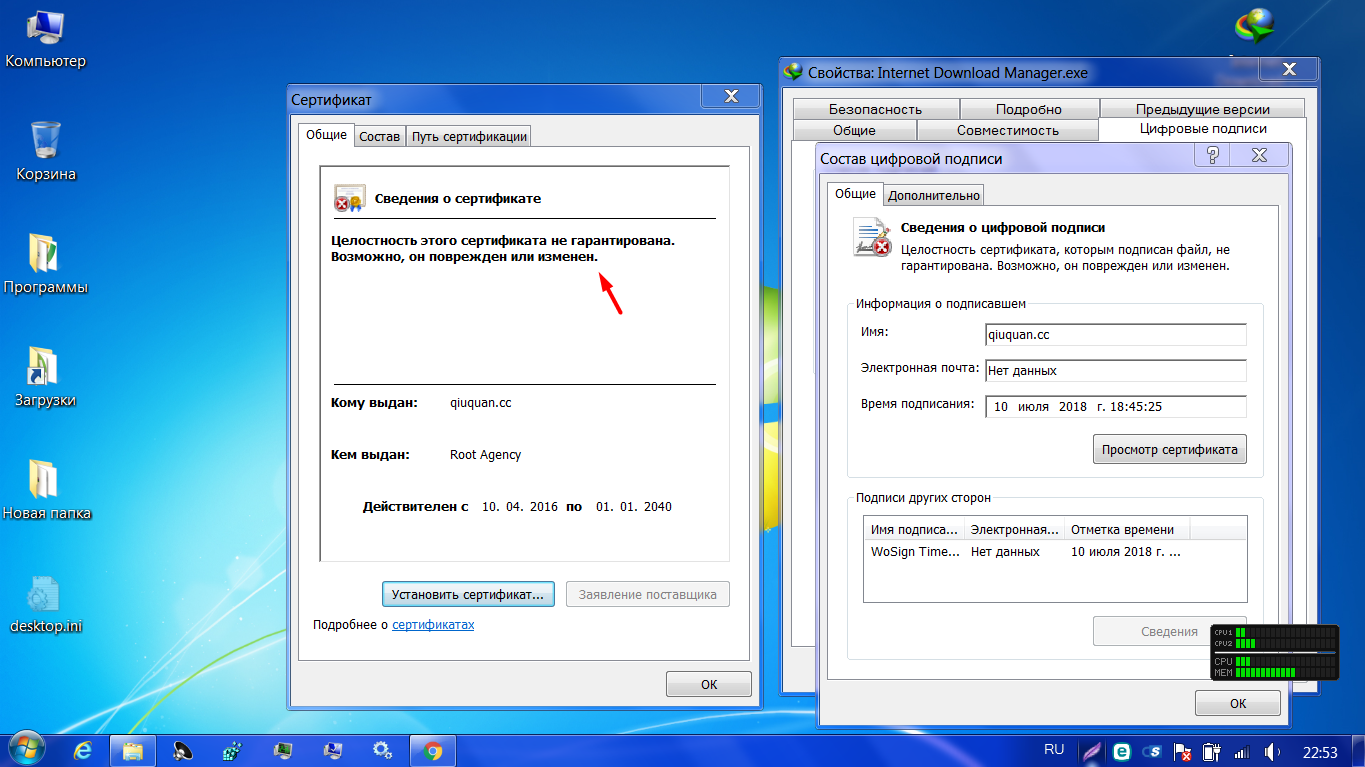The height and width of the screenshot is (767, 1365).
Task: Open the ESET tray icon
Action: (x=1122, y=750)
